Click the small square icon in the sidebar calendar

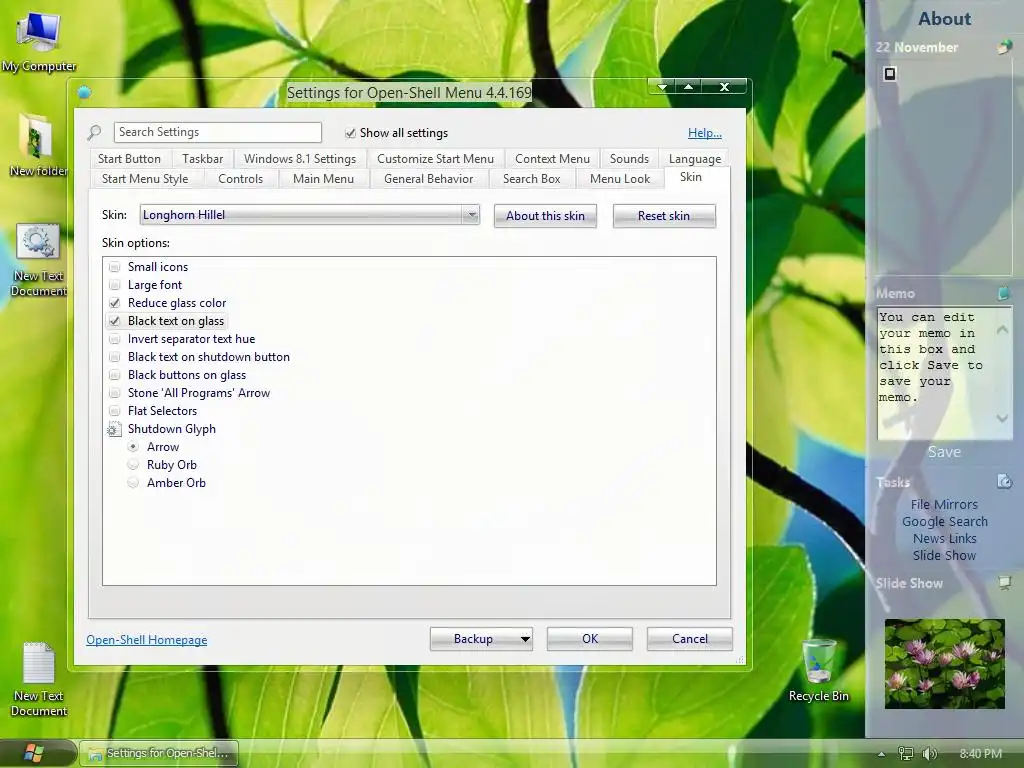point(889,73)
